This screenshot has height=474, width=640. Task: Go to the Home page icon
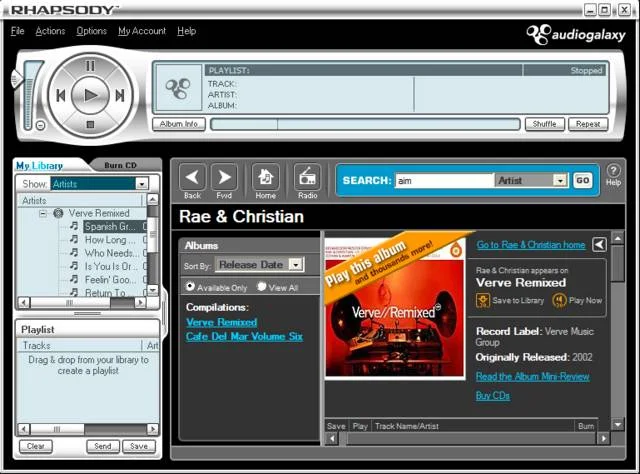pos(265,177)
